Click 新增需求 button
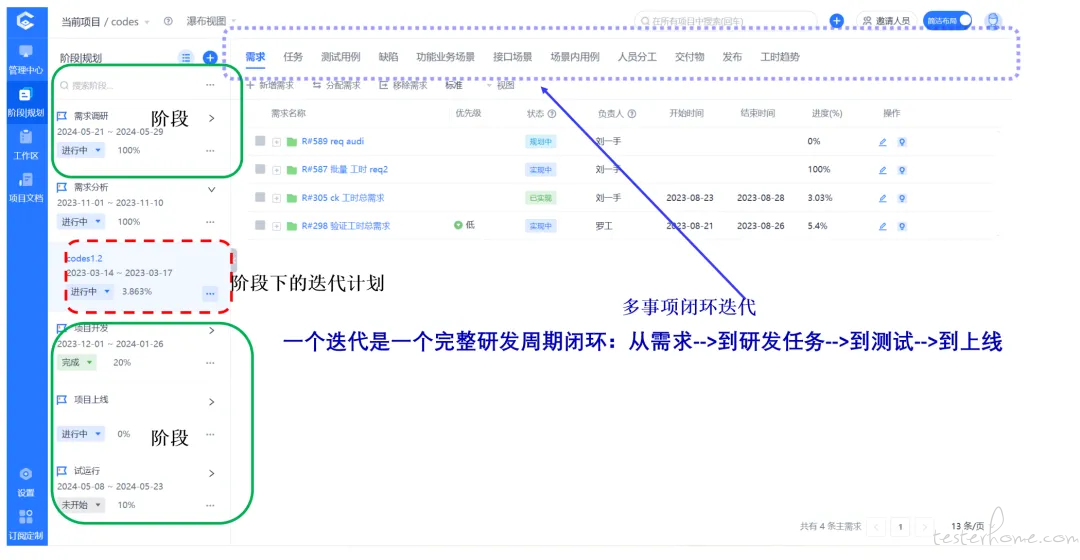Viewport: 1080px width, 560px height. (x=270, y=85)
